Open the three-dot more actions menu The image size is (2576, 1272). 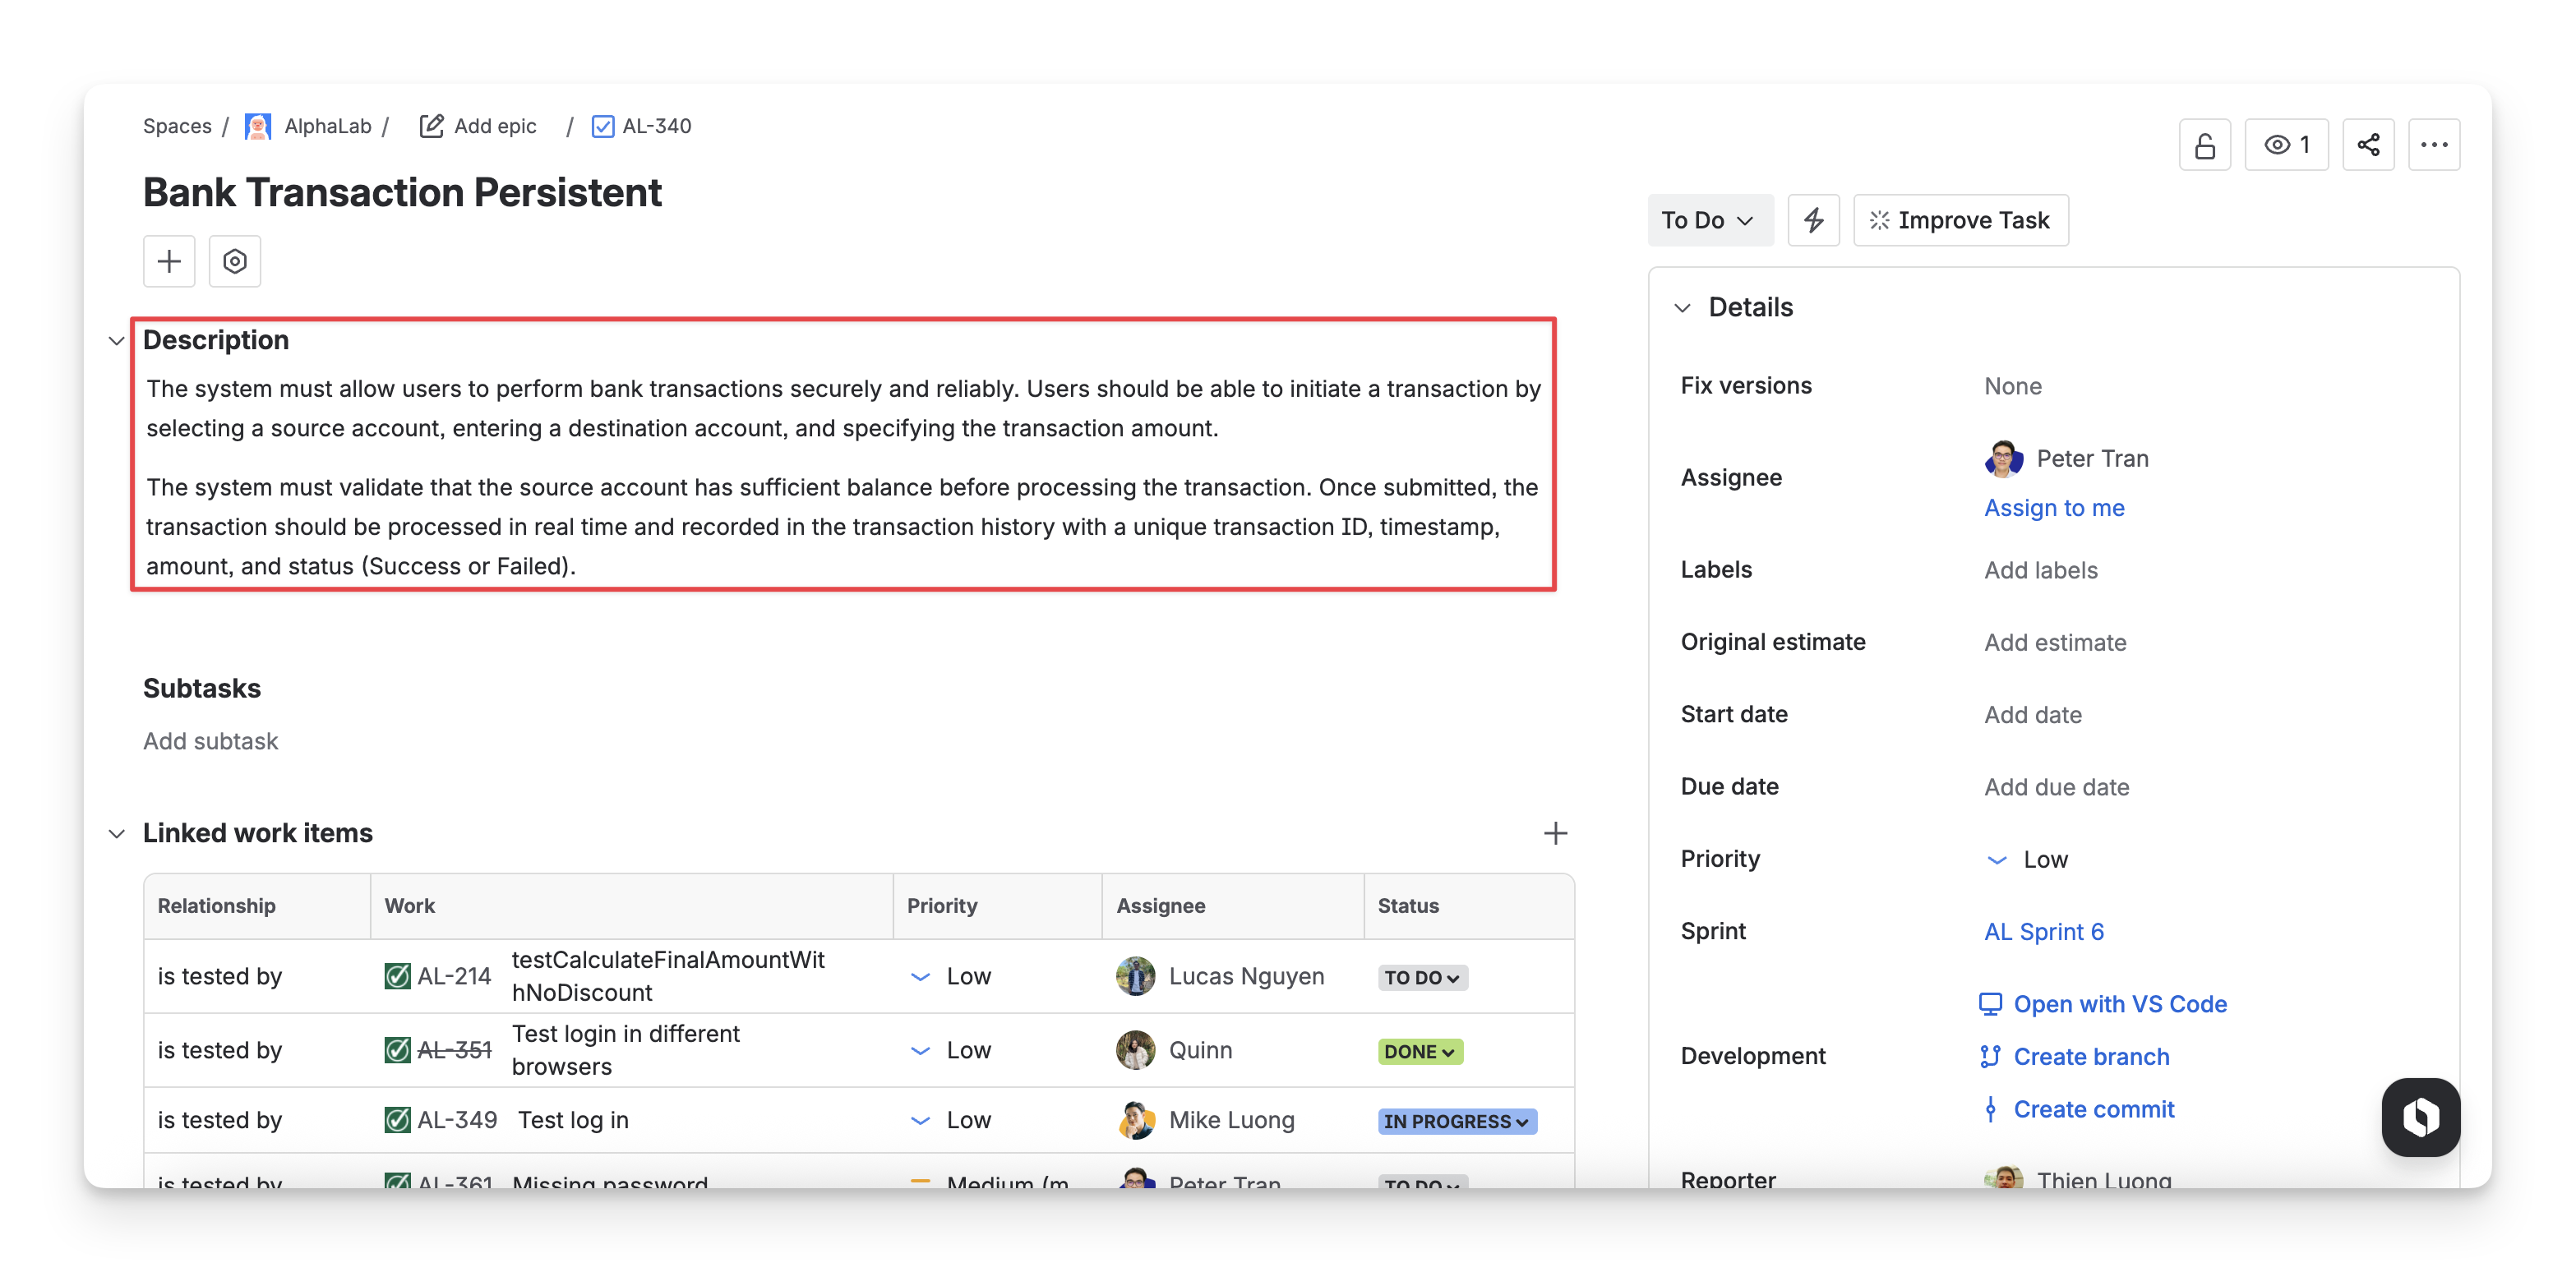point(2433,146)
